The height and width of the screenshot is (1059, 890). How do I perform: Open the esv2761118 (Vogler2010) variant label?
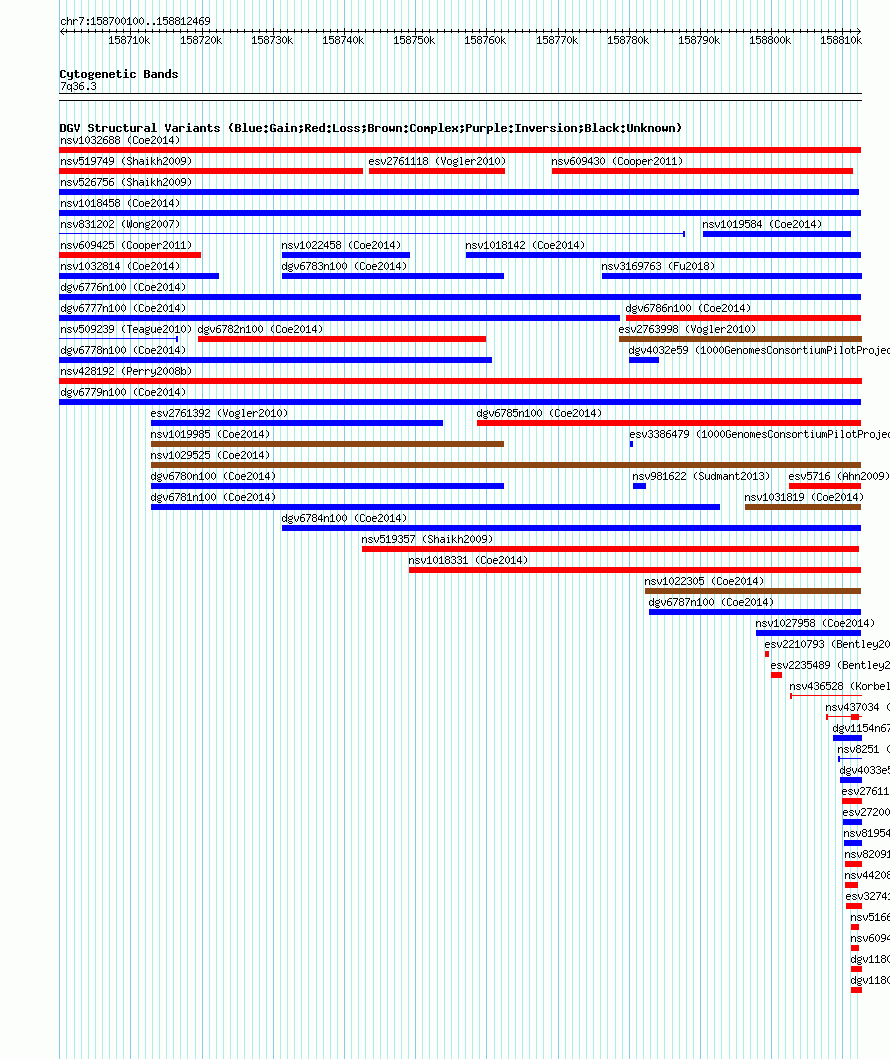click(437, 161)
